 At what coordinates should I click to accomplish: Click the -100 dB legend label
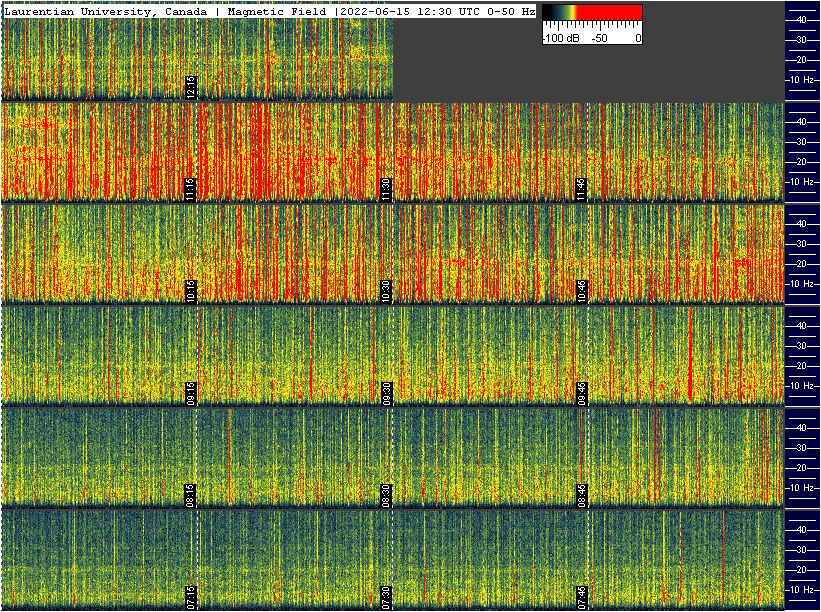[x=561, y=38]
